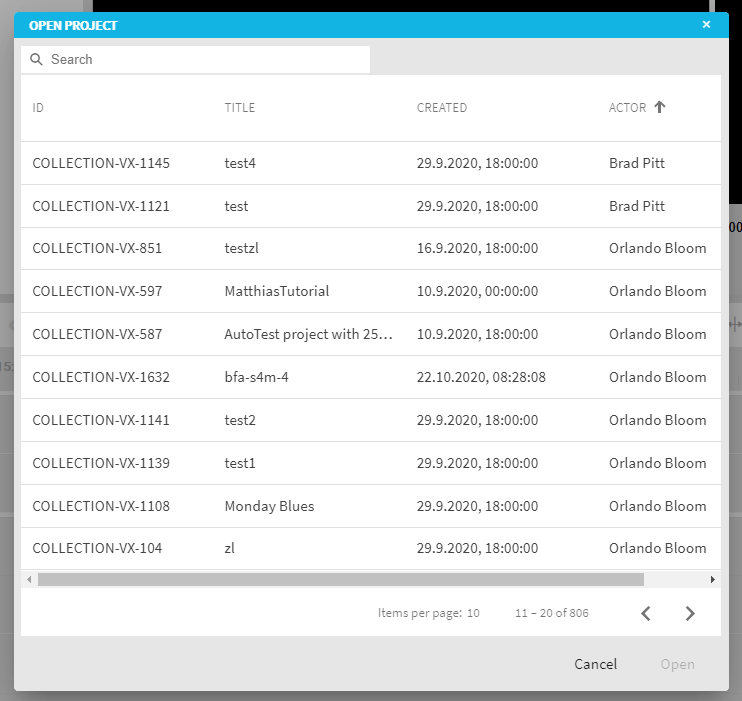The height and width of the screenshot is (701, 742).
Task: Close the Open Project dialog
Action: [706, 25]
